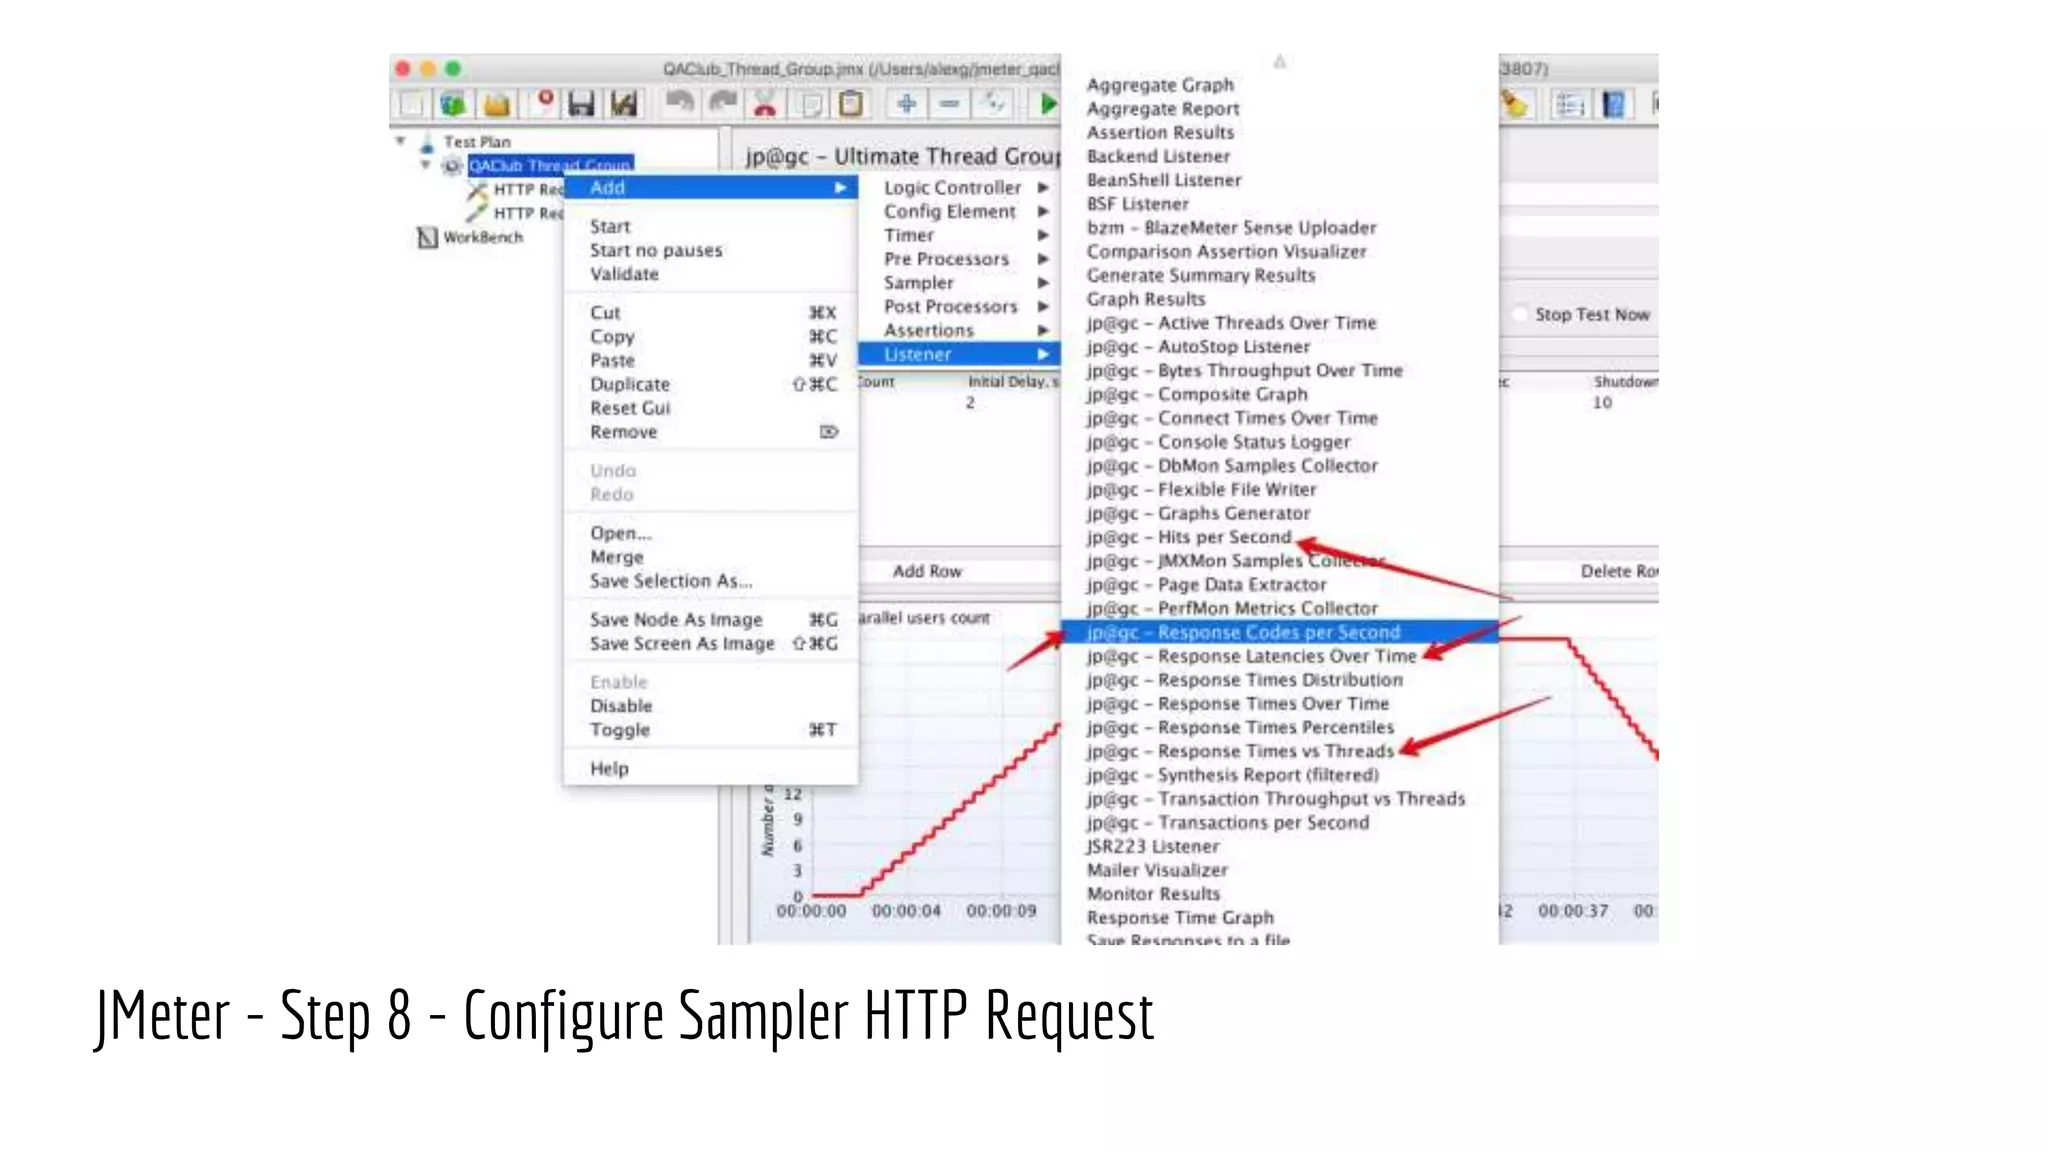
Task: Collapse the QAClub Thread Group node
Action: coord(426,165)
